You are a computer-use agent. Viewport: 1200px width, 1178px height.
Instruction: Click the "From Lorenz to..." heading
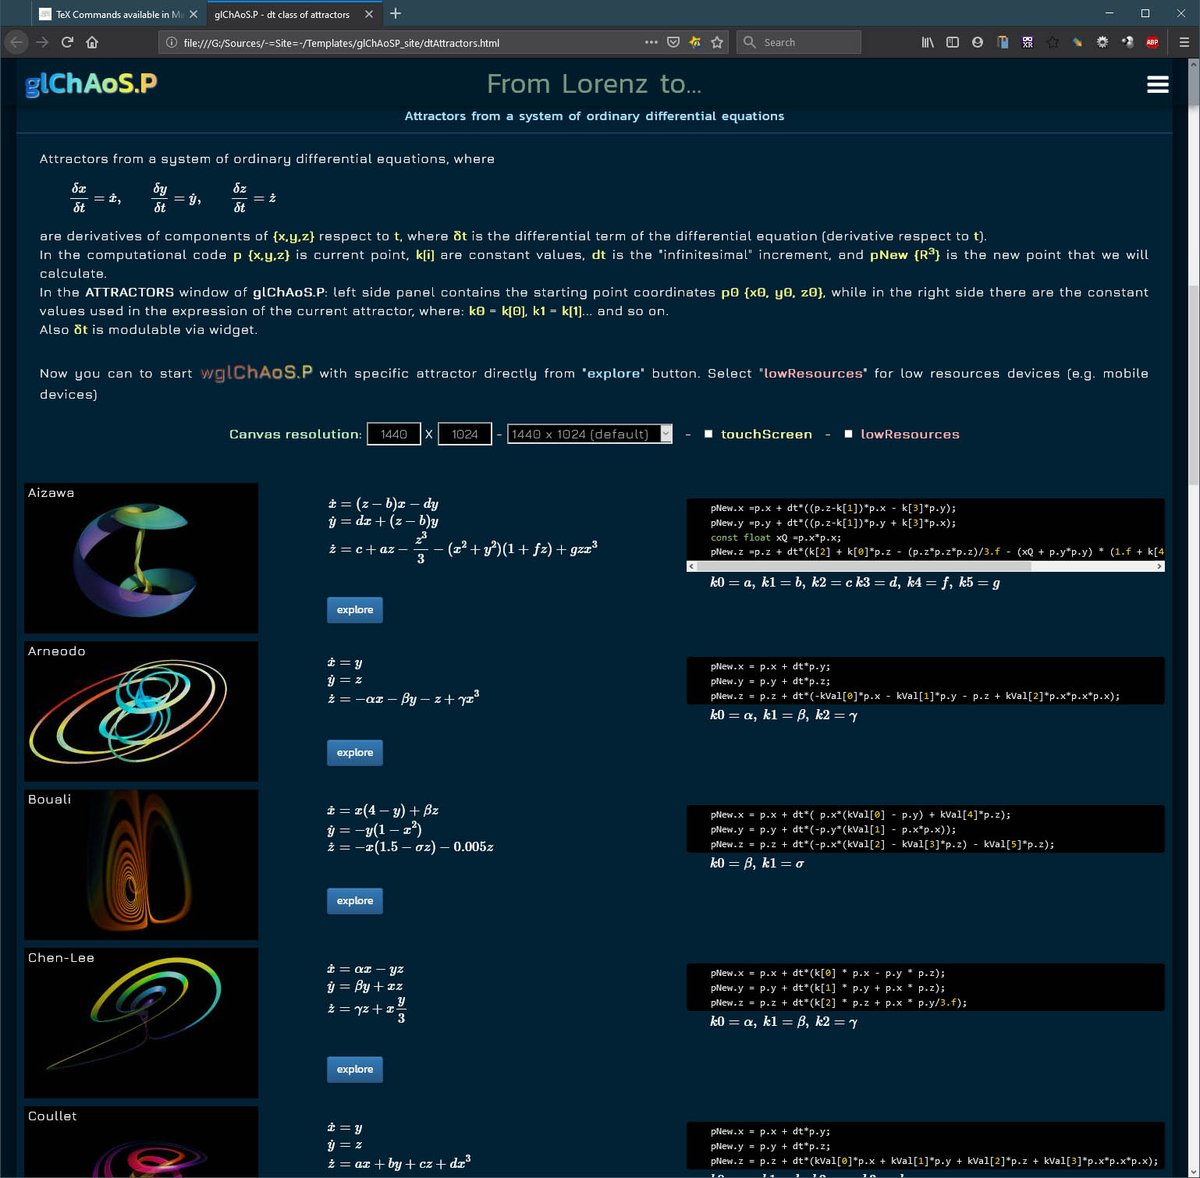tap(594, 84)
